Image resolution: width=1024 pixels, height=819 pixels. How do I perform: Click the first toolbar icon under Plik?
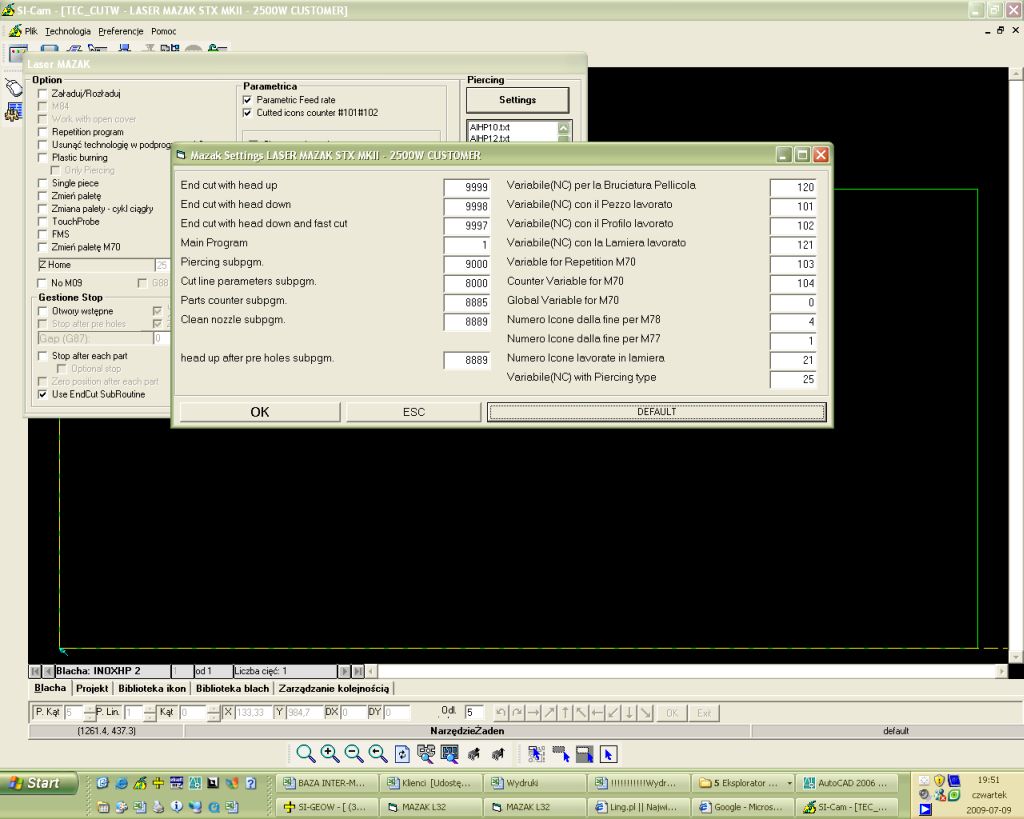(x=18, y=52)
